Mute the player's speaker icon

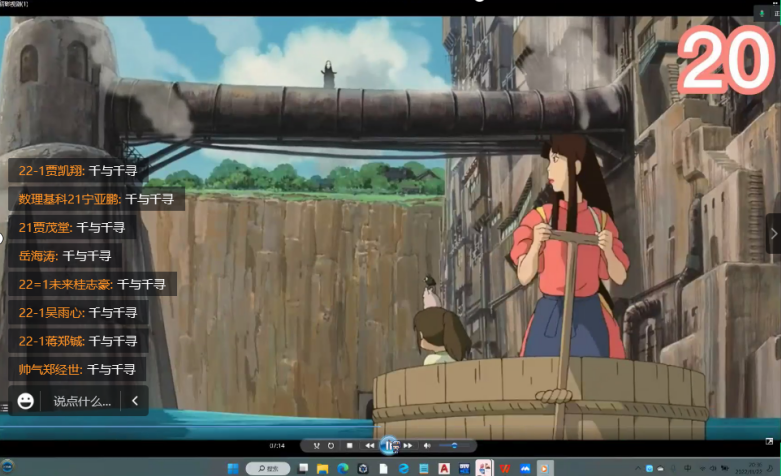click(427, 446)
